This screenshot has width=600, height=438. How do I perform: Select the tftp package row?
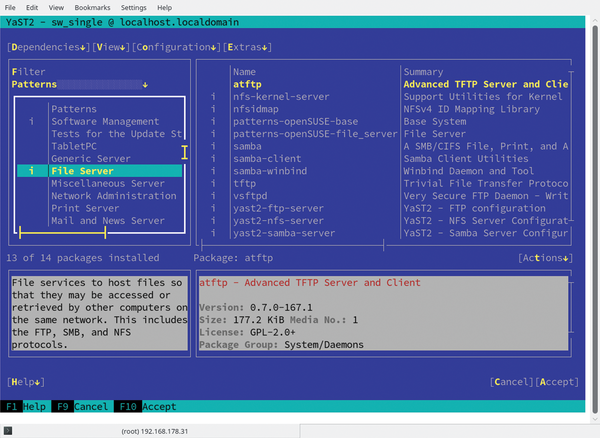coord(385,184)
